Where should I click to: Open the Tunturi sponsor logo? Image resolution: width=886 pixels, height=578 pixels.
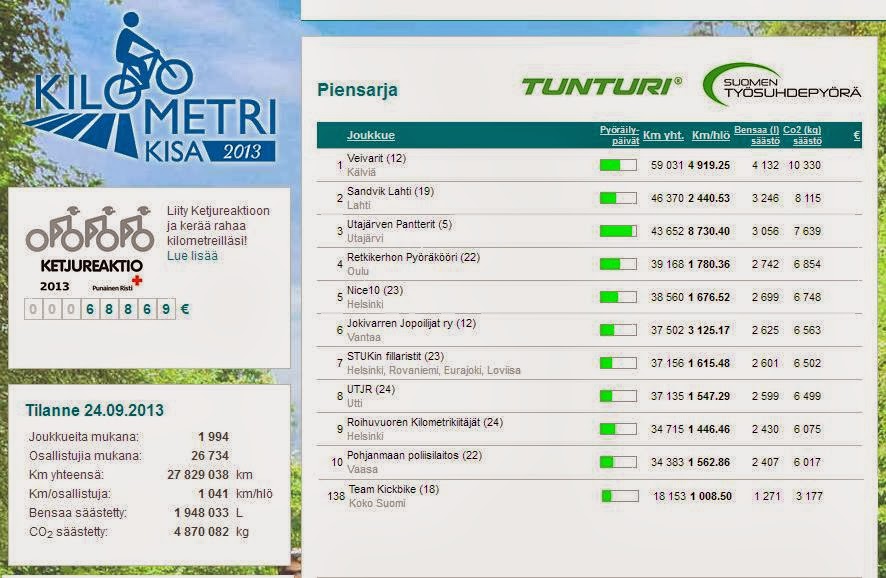[602, 86]
